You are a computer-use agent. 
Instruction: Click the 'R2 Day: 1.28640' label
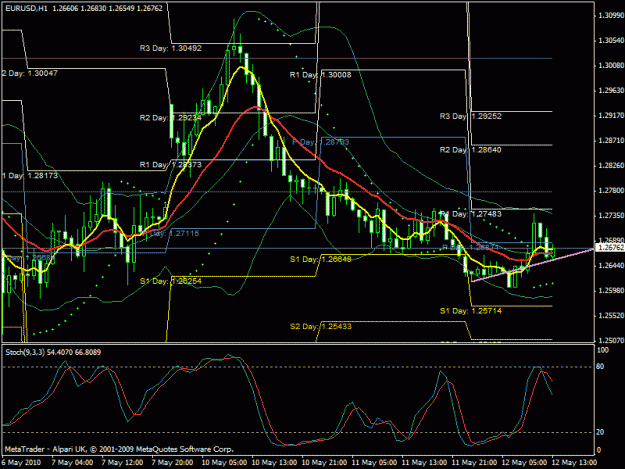click(x=470, y=150)
